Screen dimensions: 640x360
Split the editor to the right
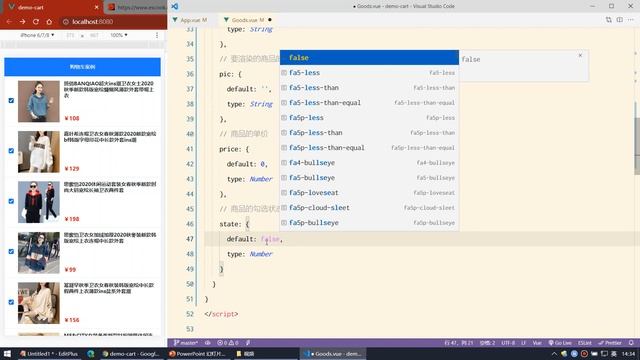pos(620,20)
